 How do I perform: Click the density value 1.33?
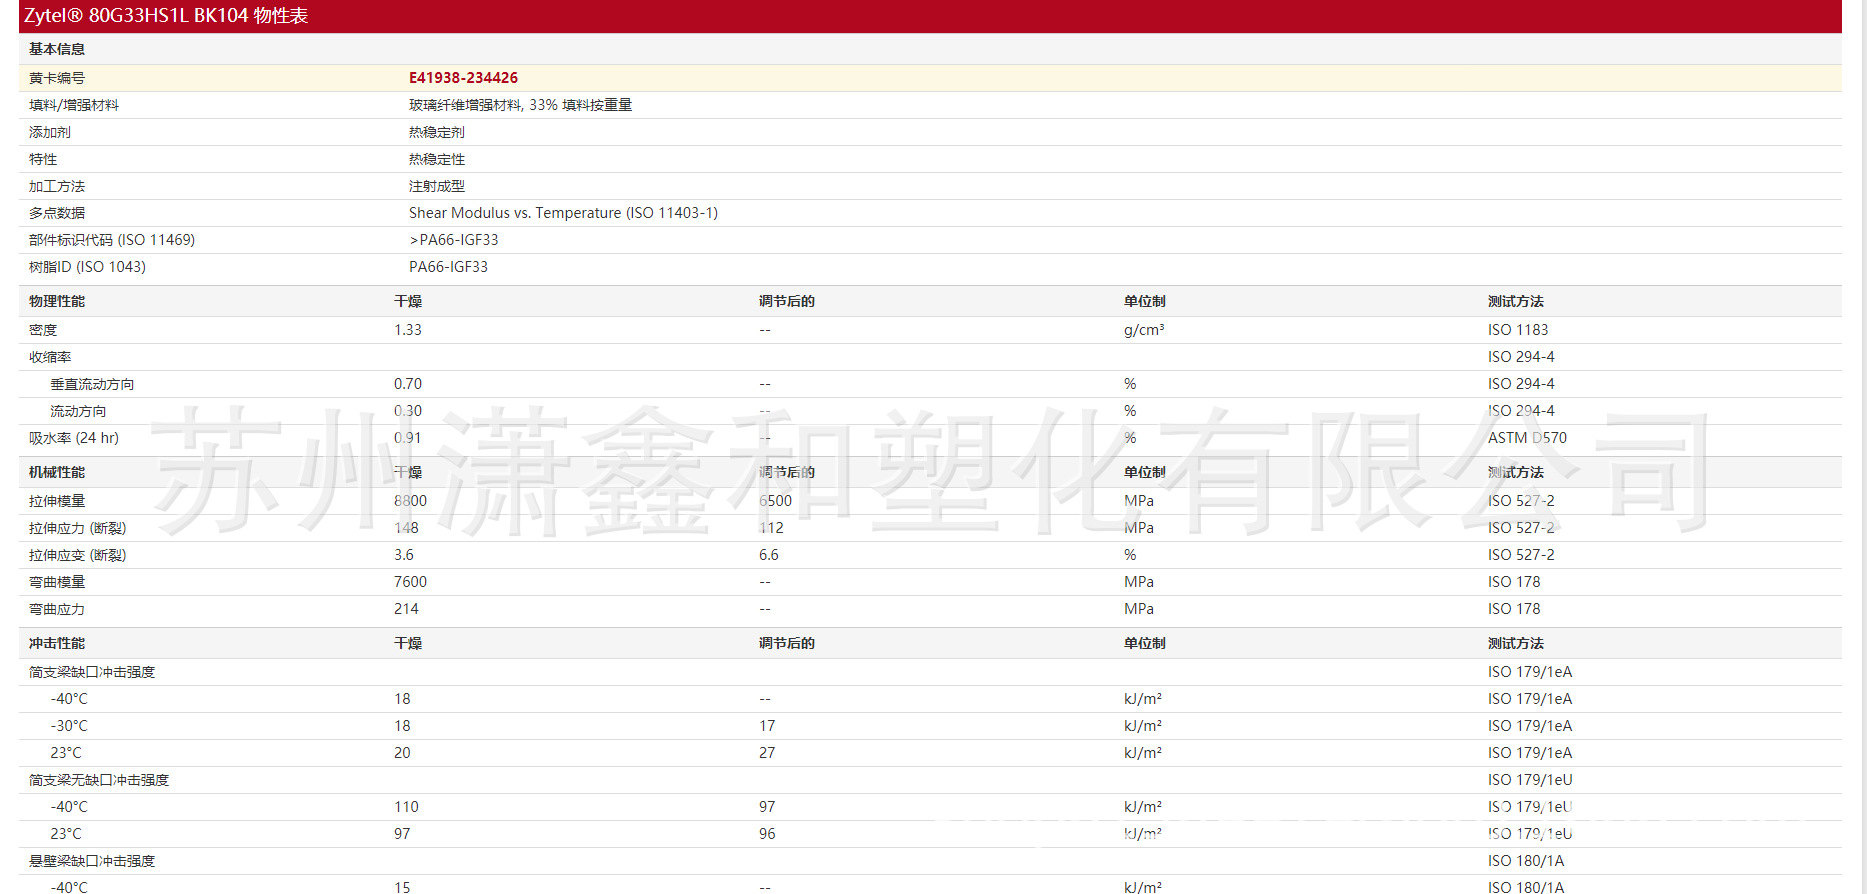408,330
